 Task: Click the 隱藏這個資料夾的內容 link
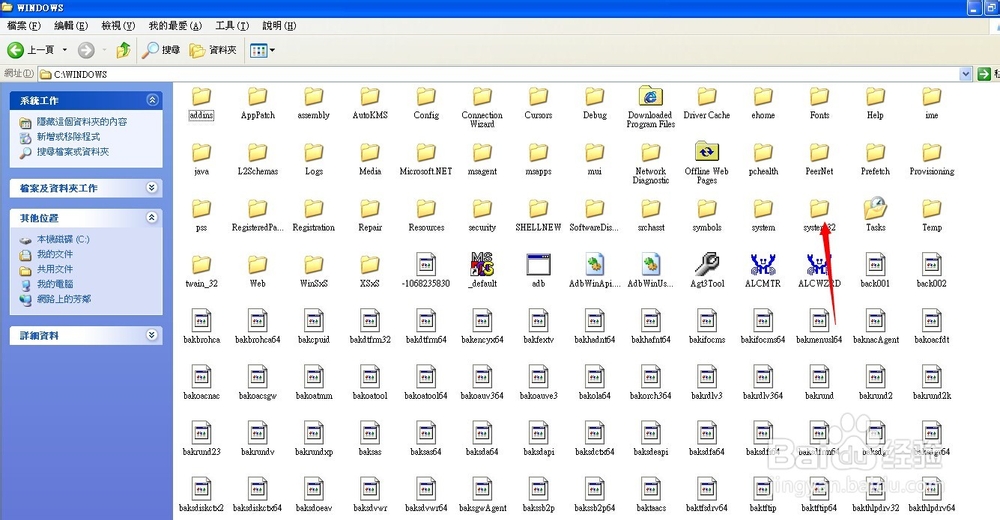(82, 121)
